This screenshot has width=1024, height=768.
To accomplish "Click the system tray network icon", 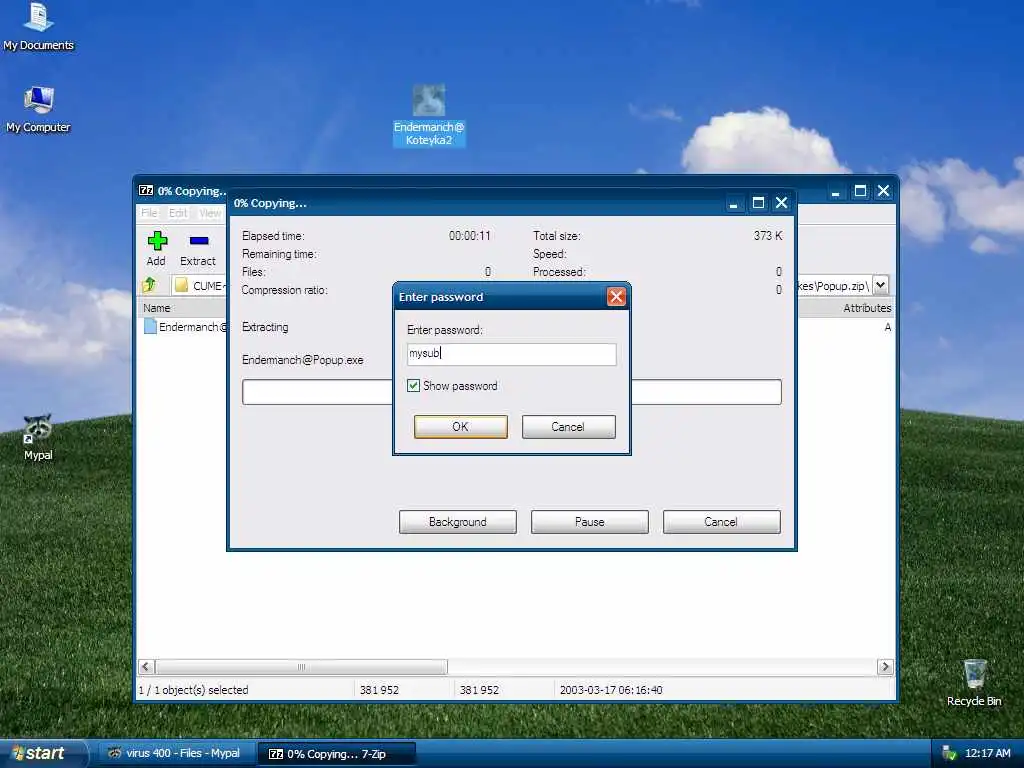I will tap(948, 753).
